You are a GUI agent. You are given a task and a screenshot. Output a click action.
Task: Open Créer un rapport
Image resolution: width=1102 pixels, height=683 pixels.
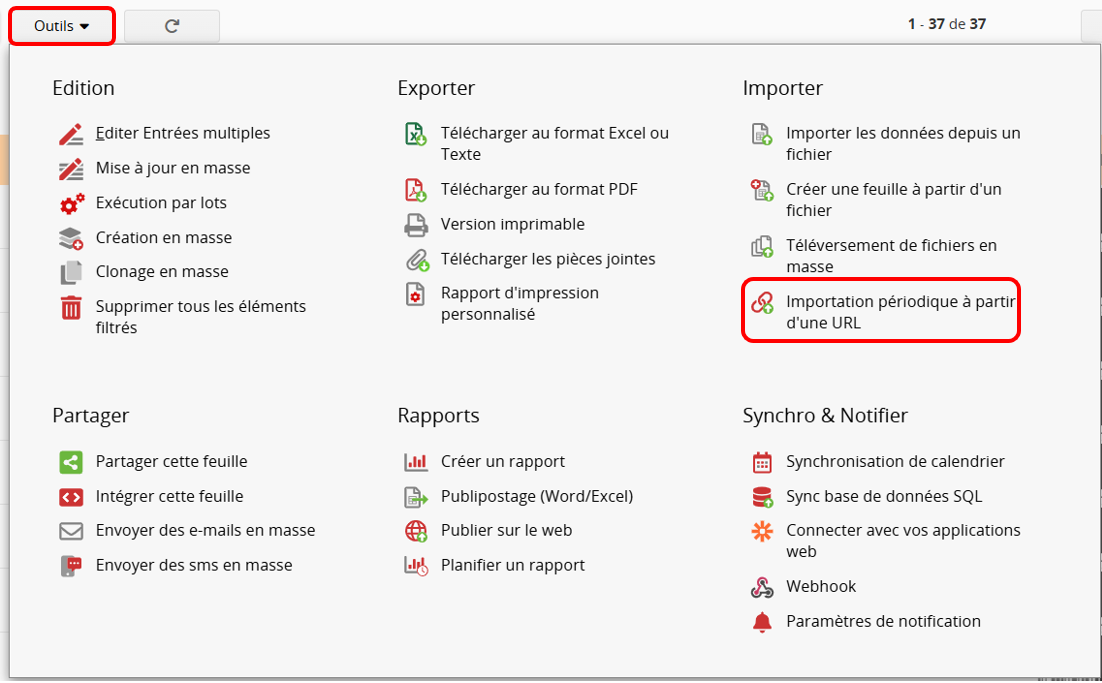point(502,462)
